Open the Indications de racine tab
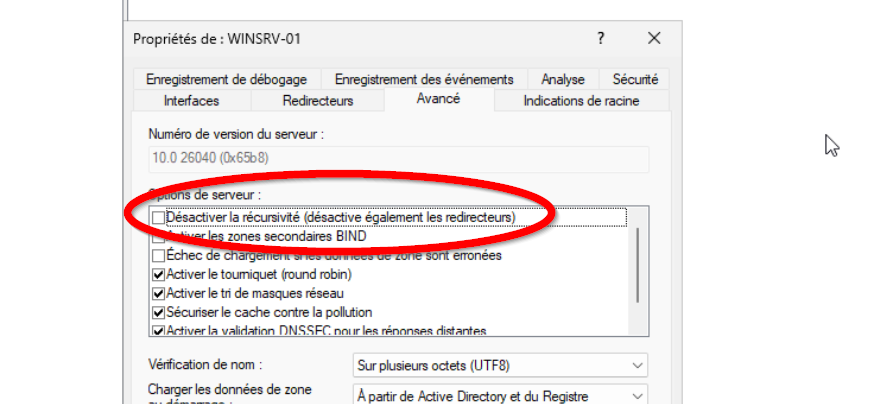This screenshot has width=889, height=404. coord(581,100)
